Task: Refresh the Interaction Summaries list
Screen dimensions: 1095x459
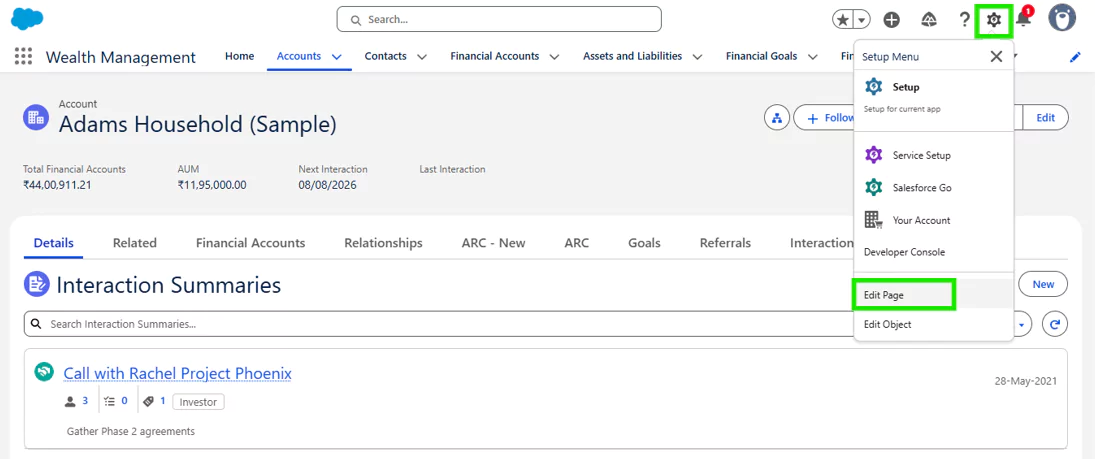Action: coord(1055,324)
